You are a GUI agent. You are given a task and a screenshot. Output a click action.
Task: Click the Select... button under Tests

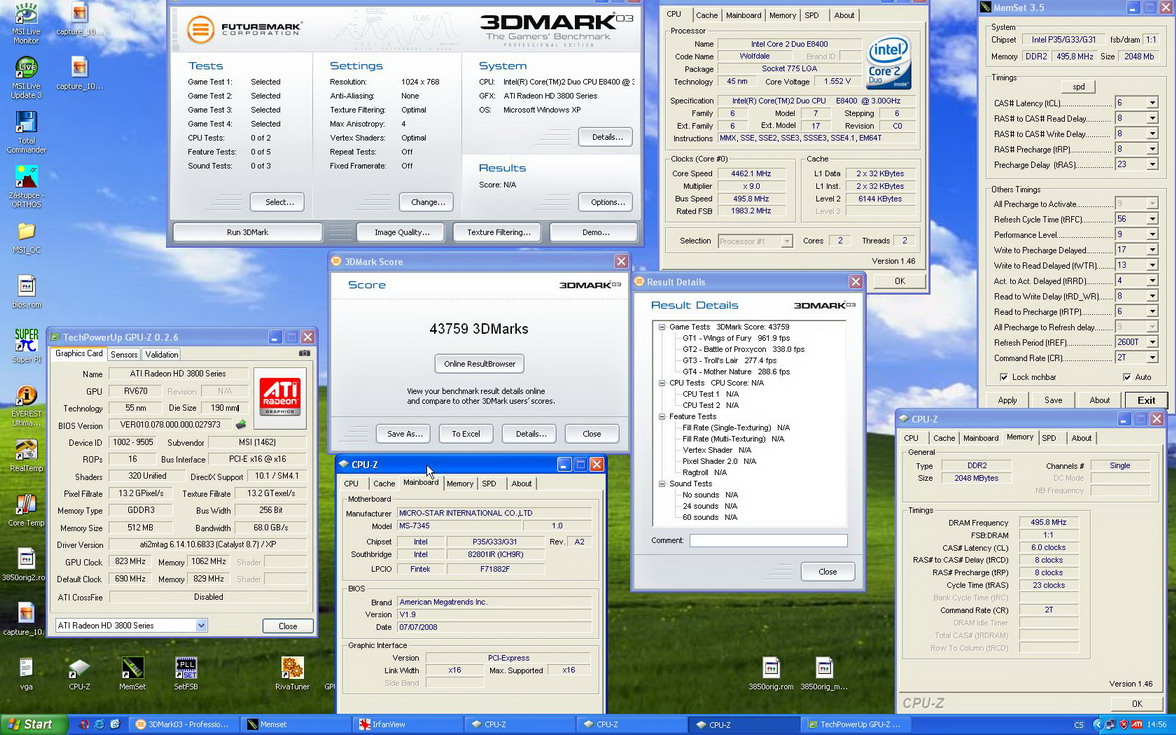[278, 202]
